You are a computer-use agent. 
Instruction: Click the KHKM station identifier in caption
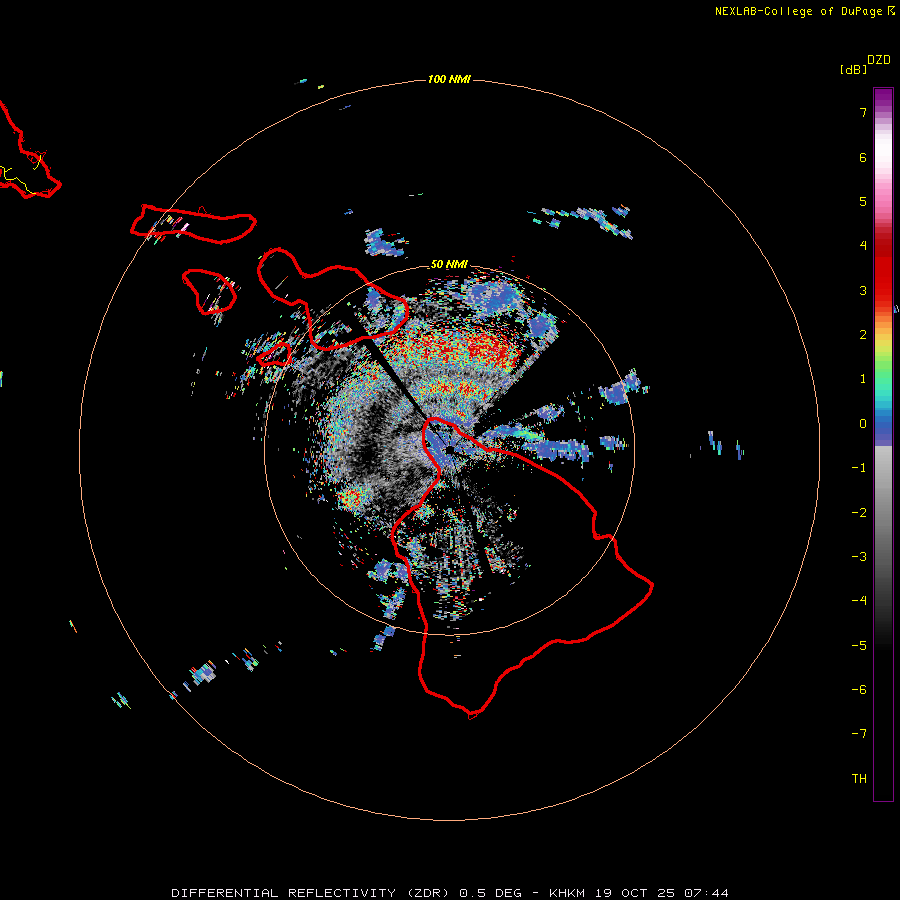tap(568, 893)
